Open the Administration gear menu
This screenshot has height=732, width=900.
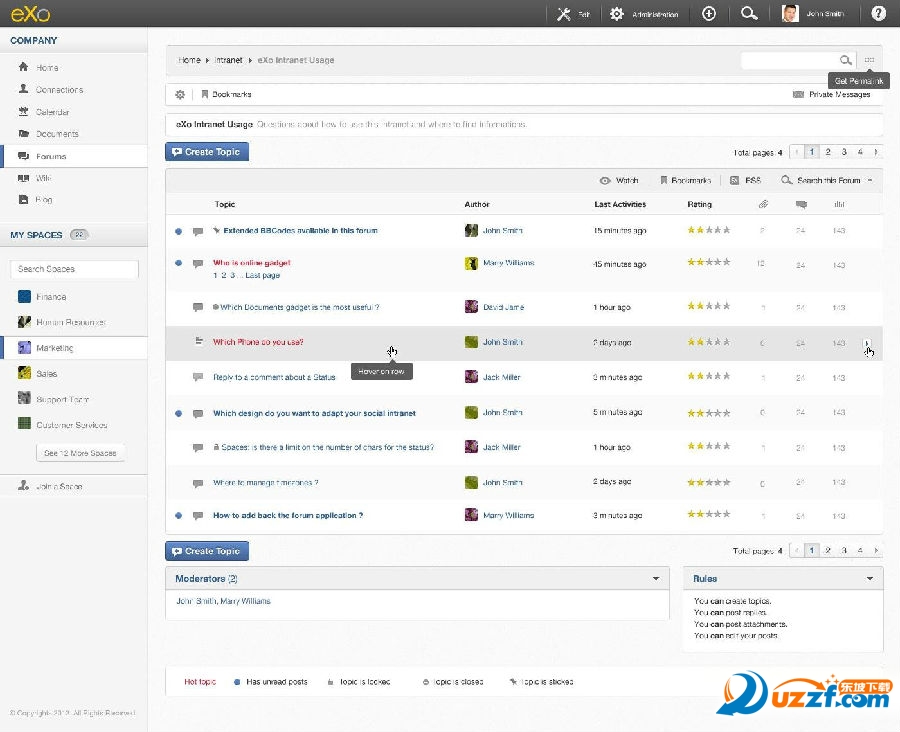pos(616,14)
